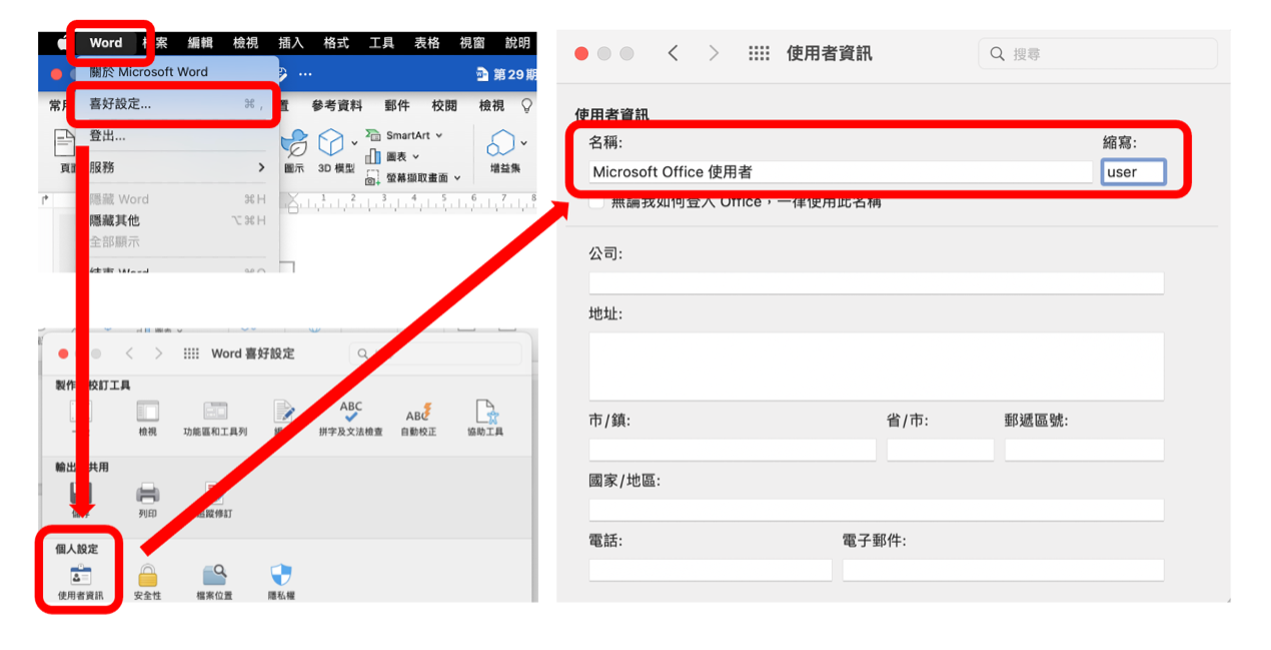
Task: Switch to the 參考資料 ribbon tab
Action: tap(337, 105)
